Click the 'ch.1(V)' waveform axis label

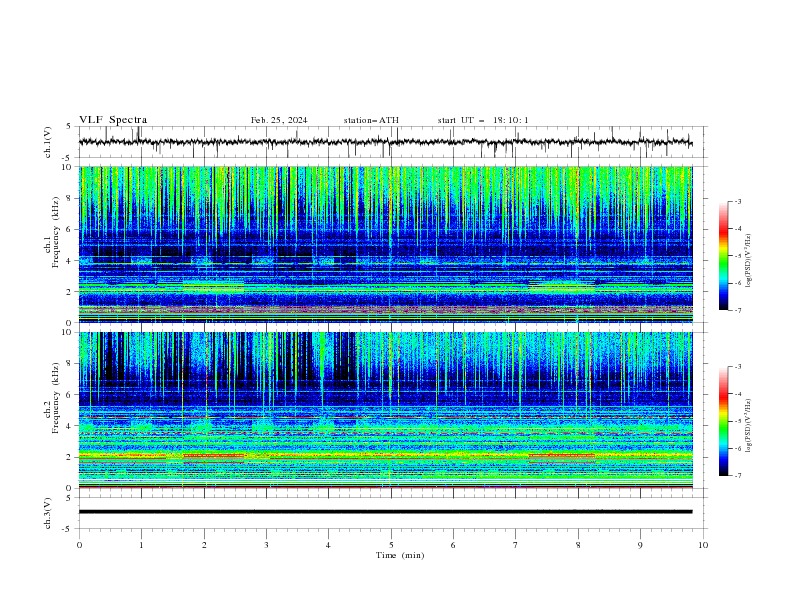[48, 142]
